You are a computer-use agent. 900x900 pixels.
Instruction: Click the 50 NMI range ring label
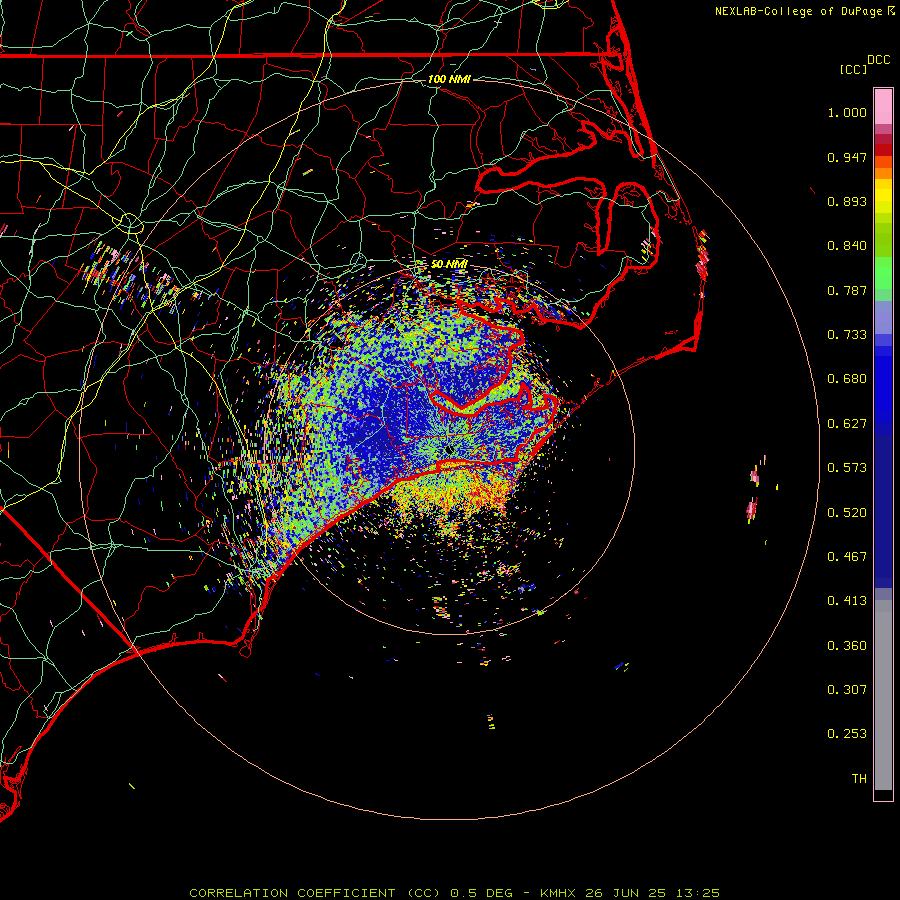[x=449, y=264]
